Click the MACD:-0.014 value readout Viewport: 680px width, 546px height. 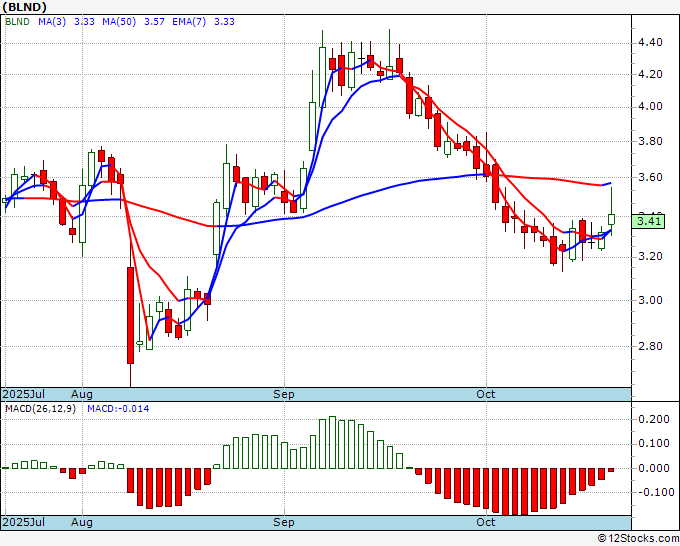click(x=118, y=409)
